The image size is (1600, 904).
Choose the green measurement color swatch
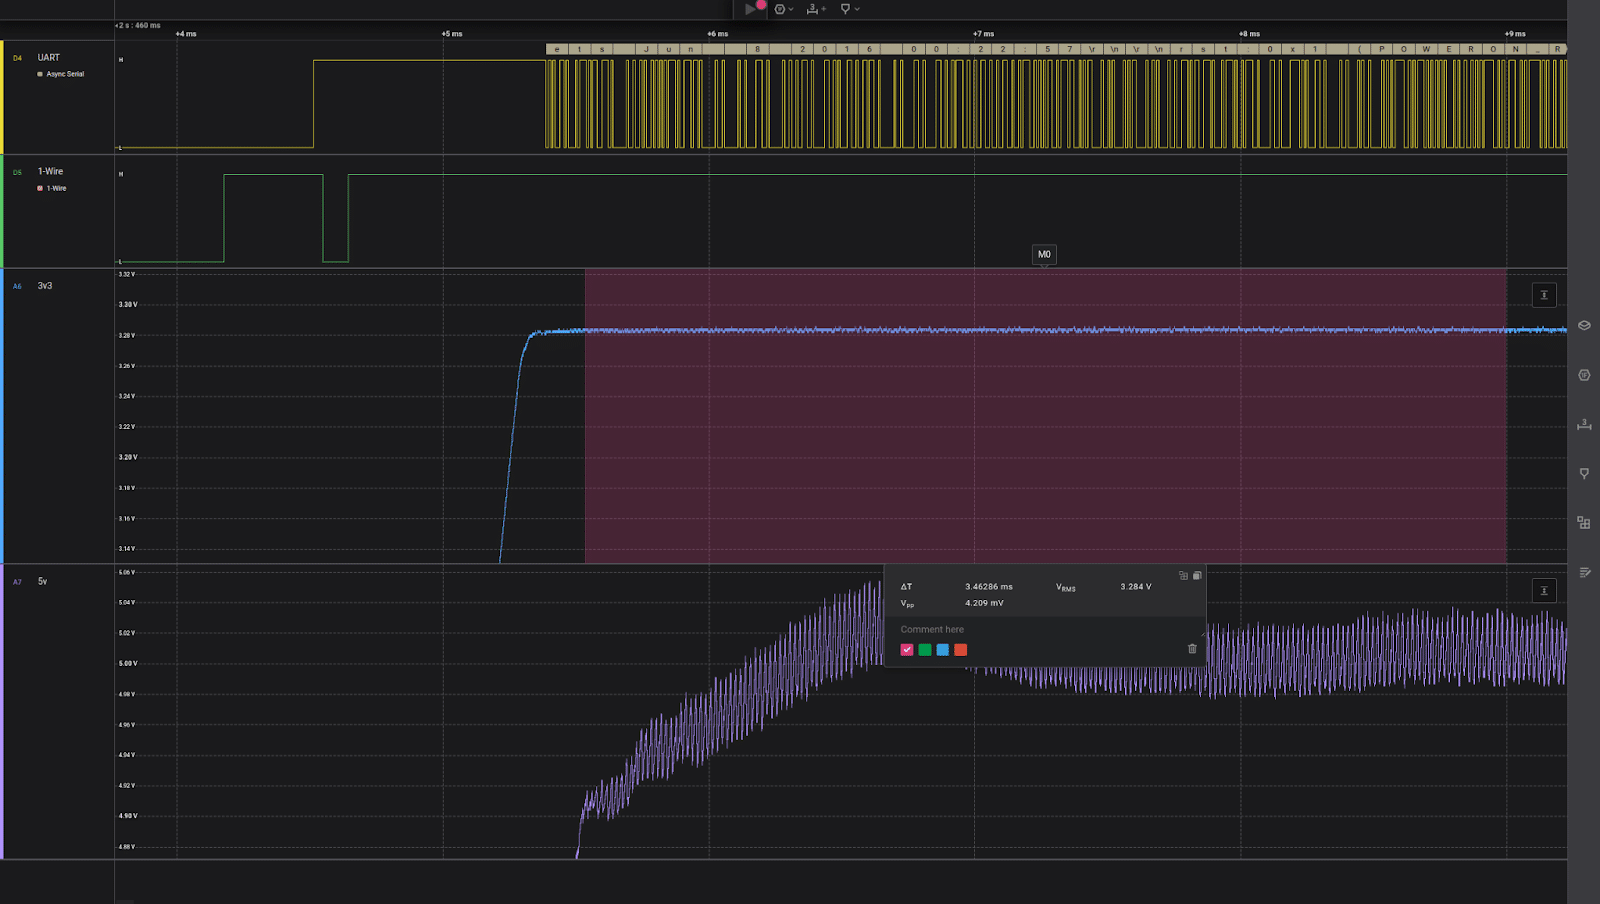tap(925, 650)
